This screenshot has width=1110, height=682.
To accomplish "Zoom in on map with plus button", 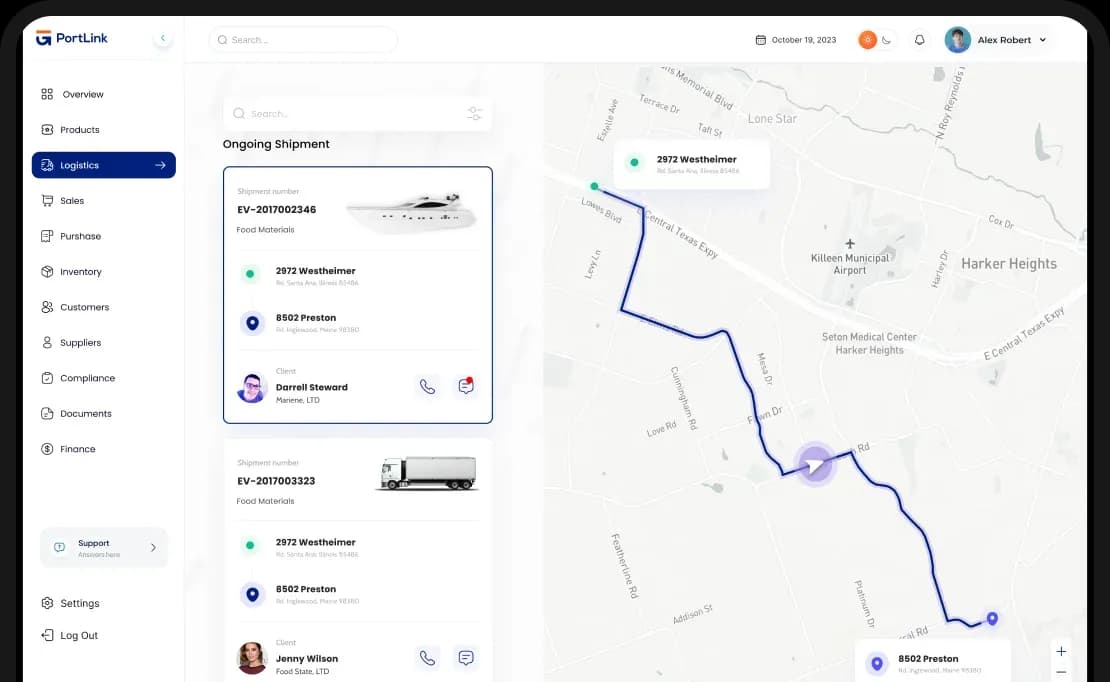I will [1061, 651].
